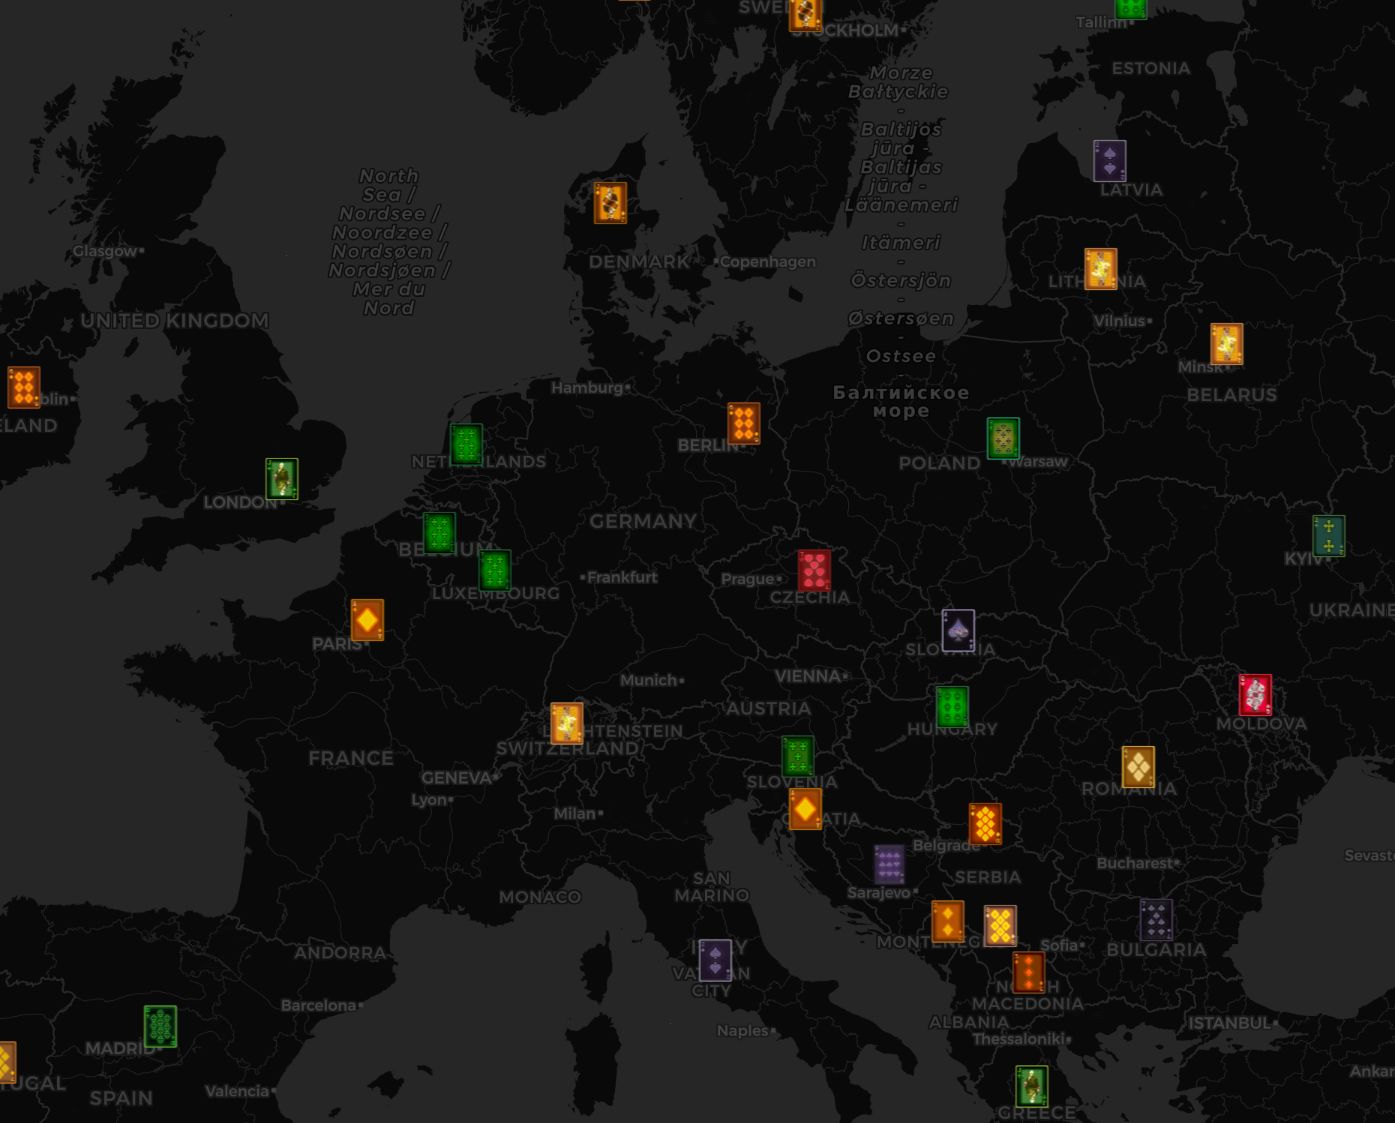Image resolution: width=1395 pixels, height=1123 pixels.
Task: Select the orange card near Stockholm
Action: click(805, 13)
